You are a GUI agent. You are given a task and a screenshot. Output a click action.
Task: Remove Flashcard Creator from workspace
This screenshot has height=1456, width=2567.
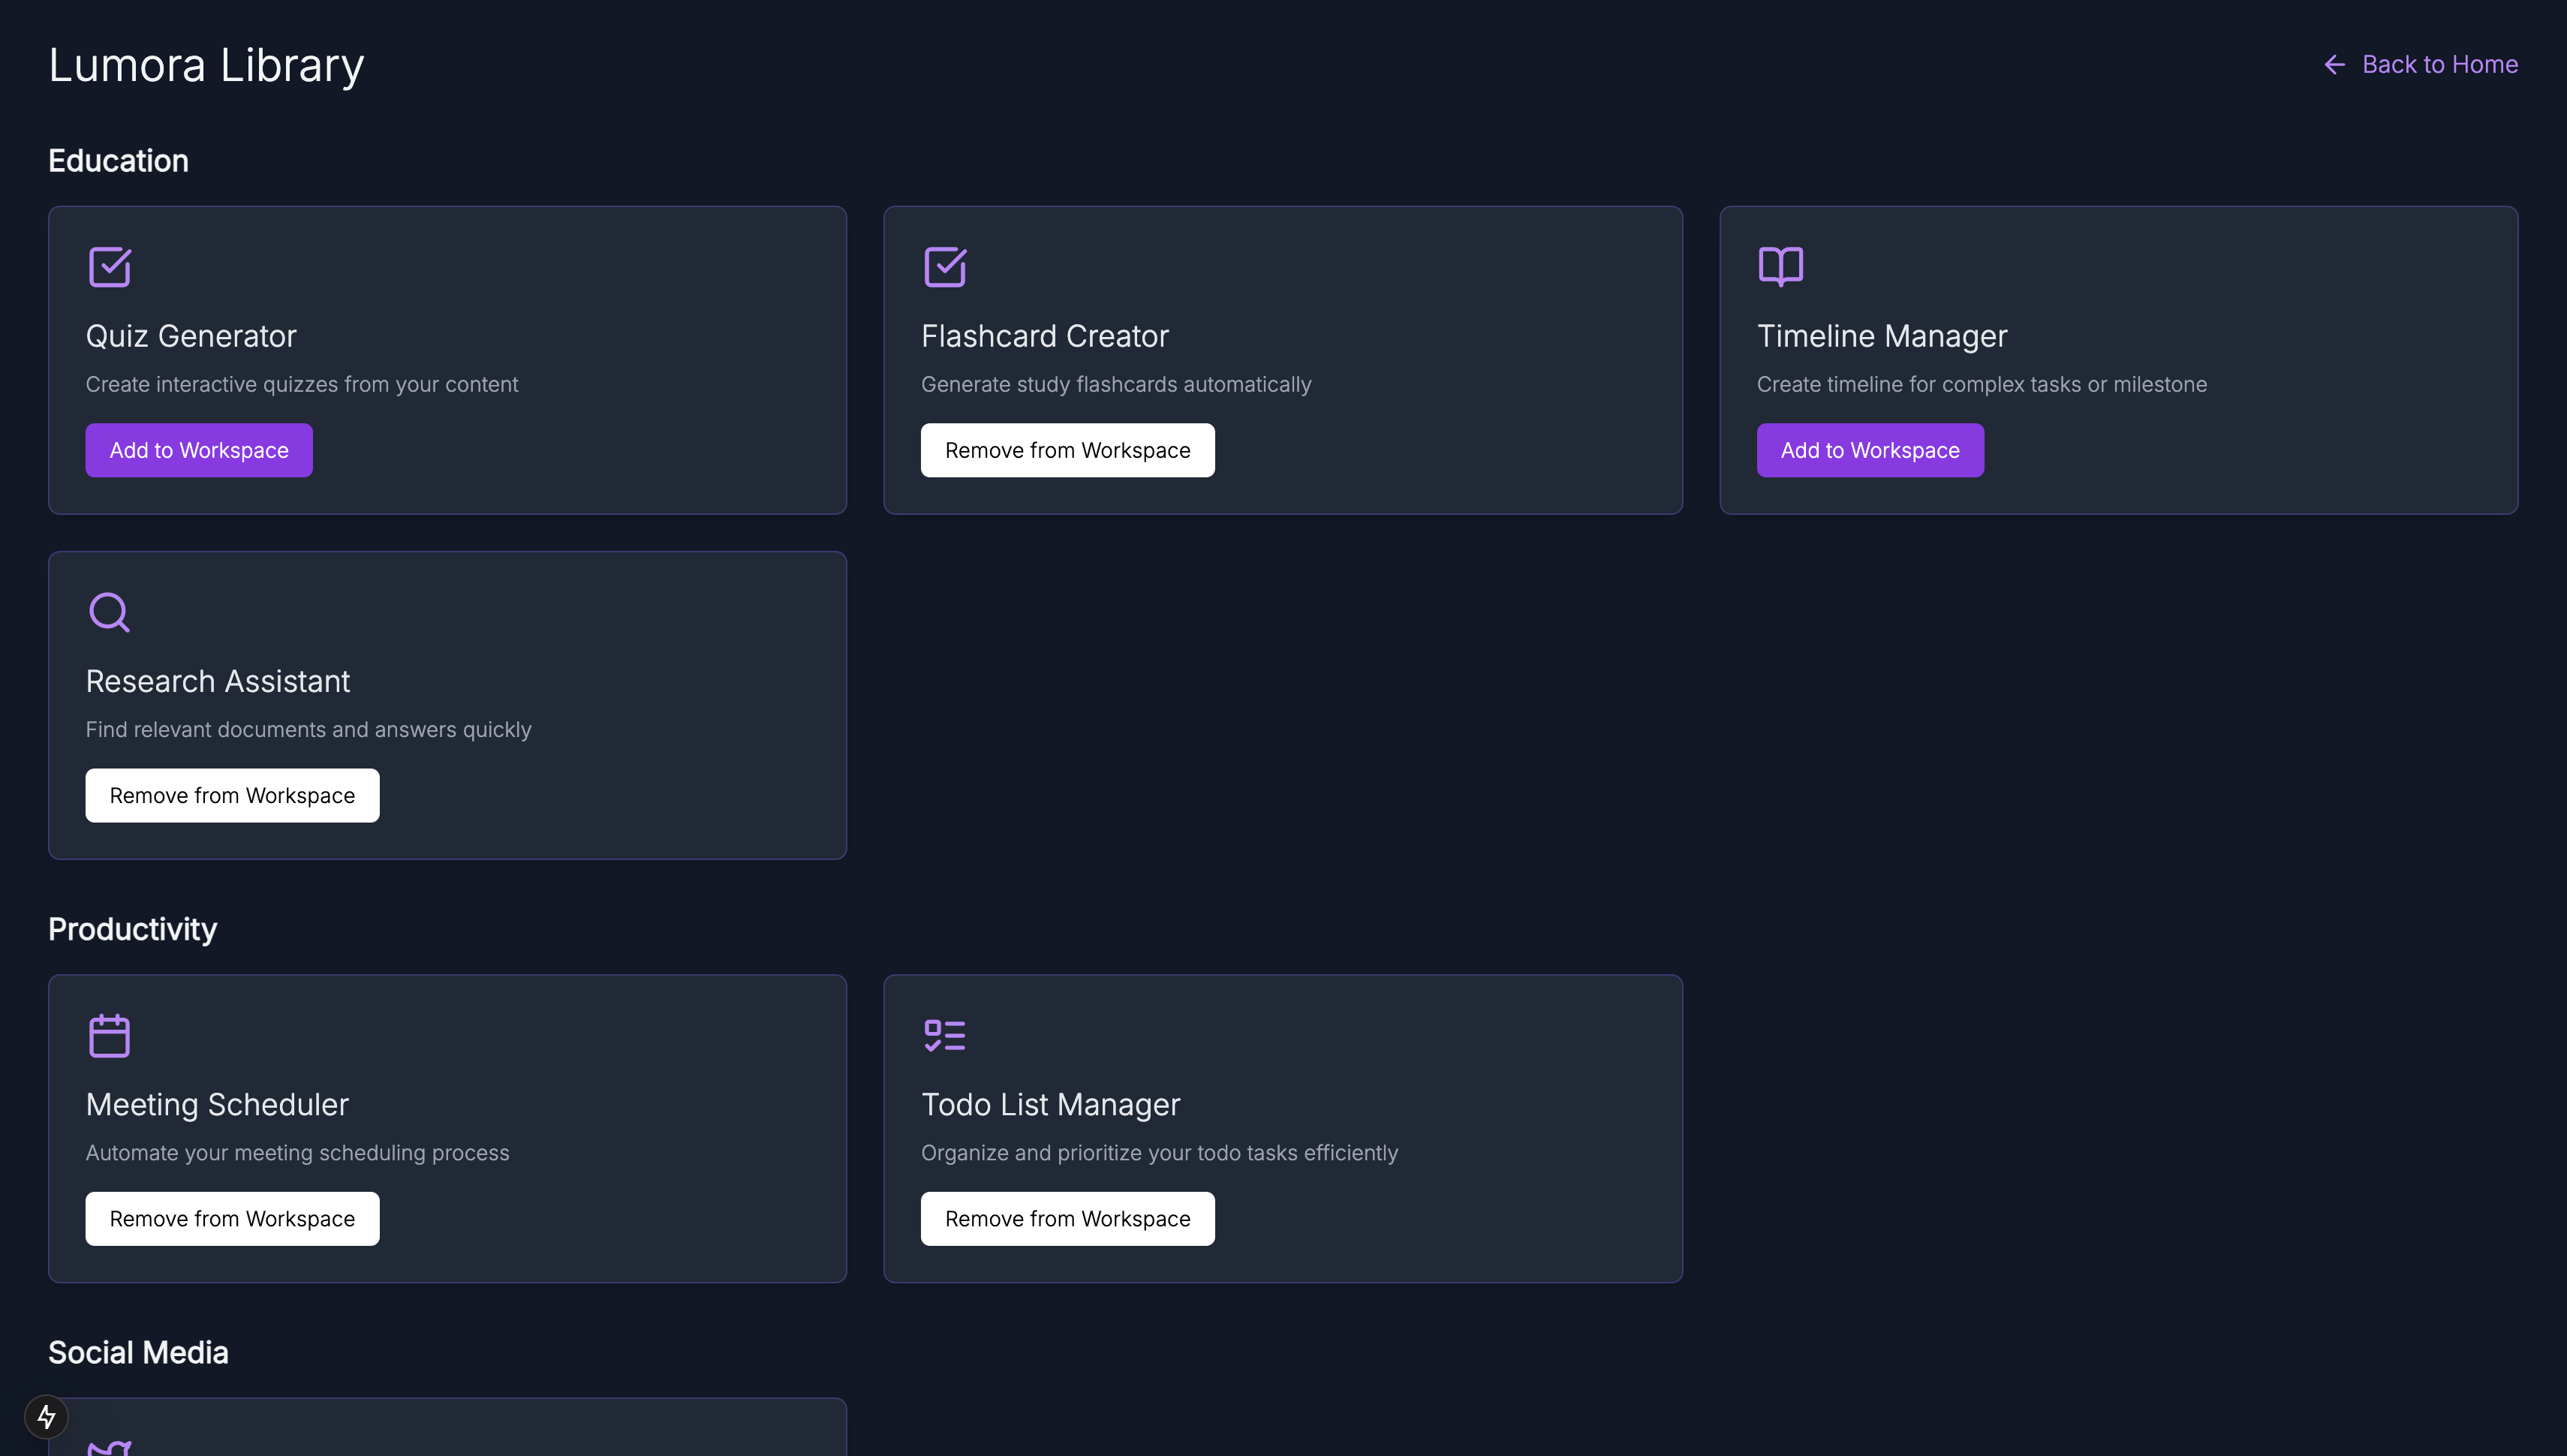click(x=1067, y=450)
